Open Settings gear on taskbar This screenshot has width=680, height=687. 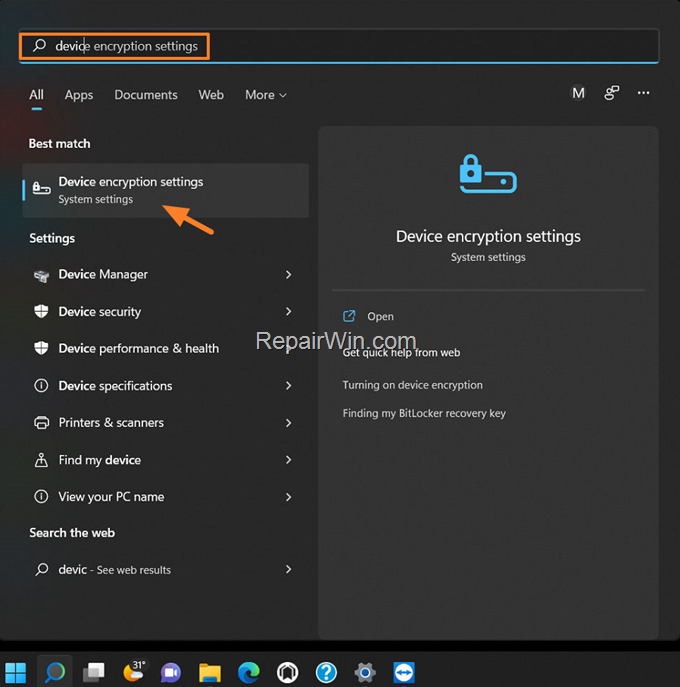point(365,673)
